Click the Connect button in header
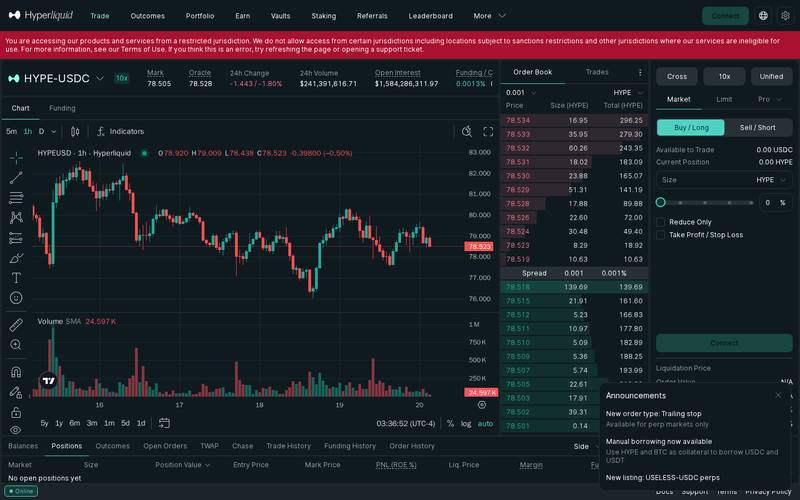The image size is (800, 500). click(x=726, y=16)
